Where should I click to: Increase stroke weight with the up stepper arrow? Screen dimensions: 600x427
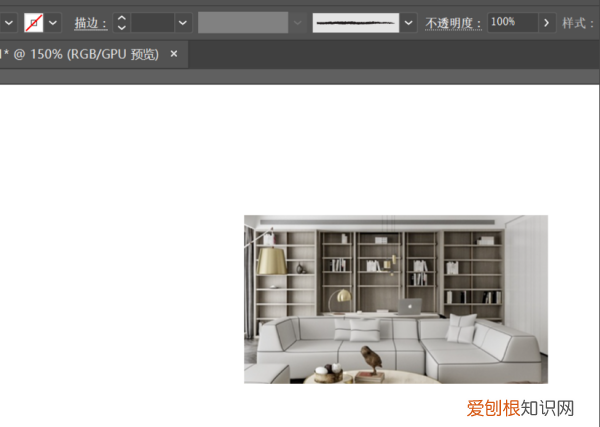(121, 17)
